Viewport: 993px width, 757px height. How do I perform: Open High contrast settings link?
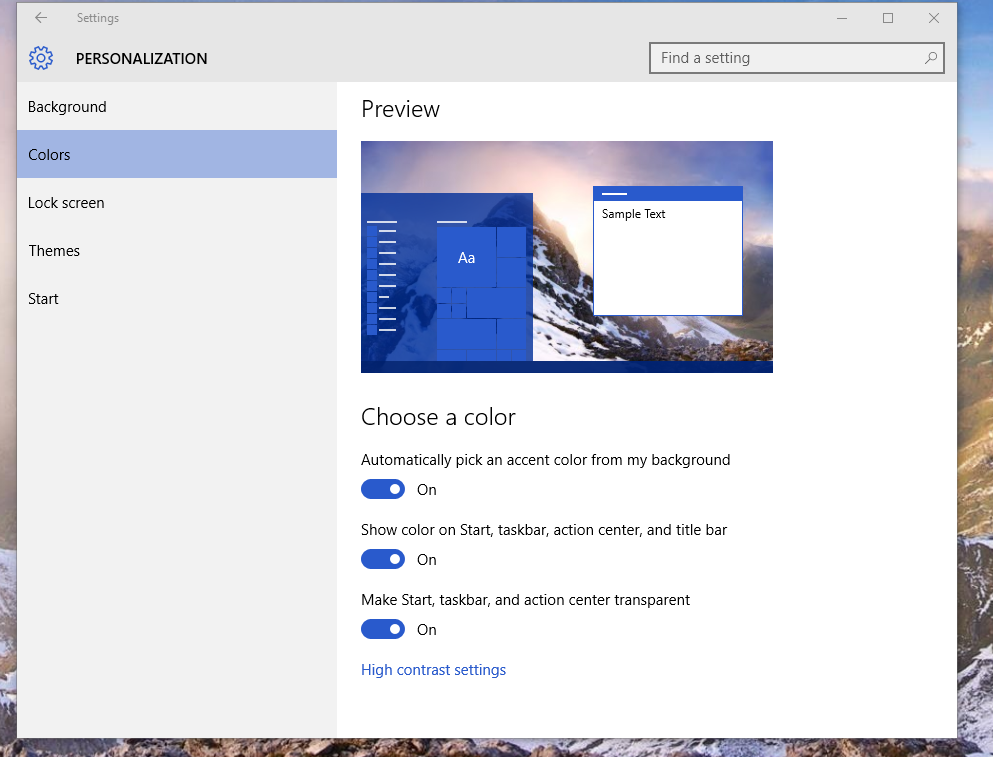point(433,670)
